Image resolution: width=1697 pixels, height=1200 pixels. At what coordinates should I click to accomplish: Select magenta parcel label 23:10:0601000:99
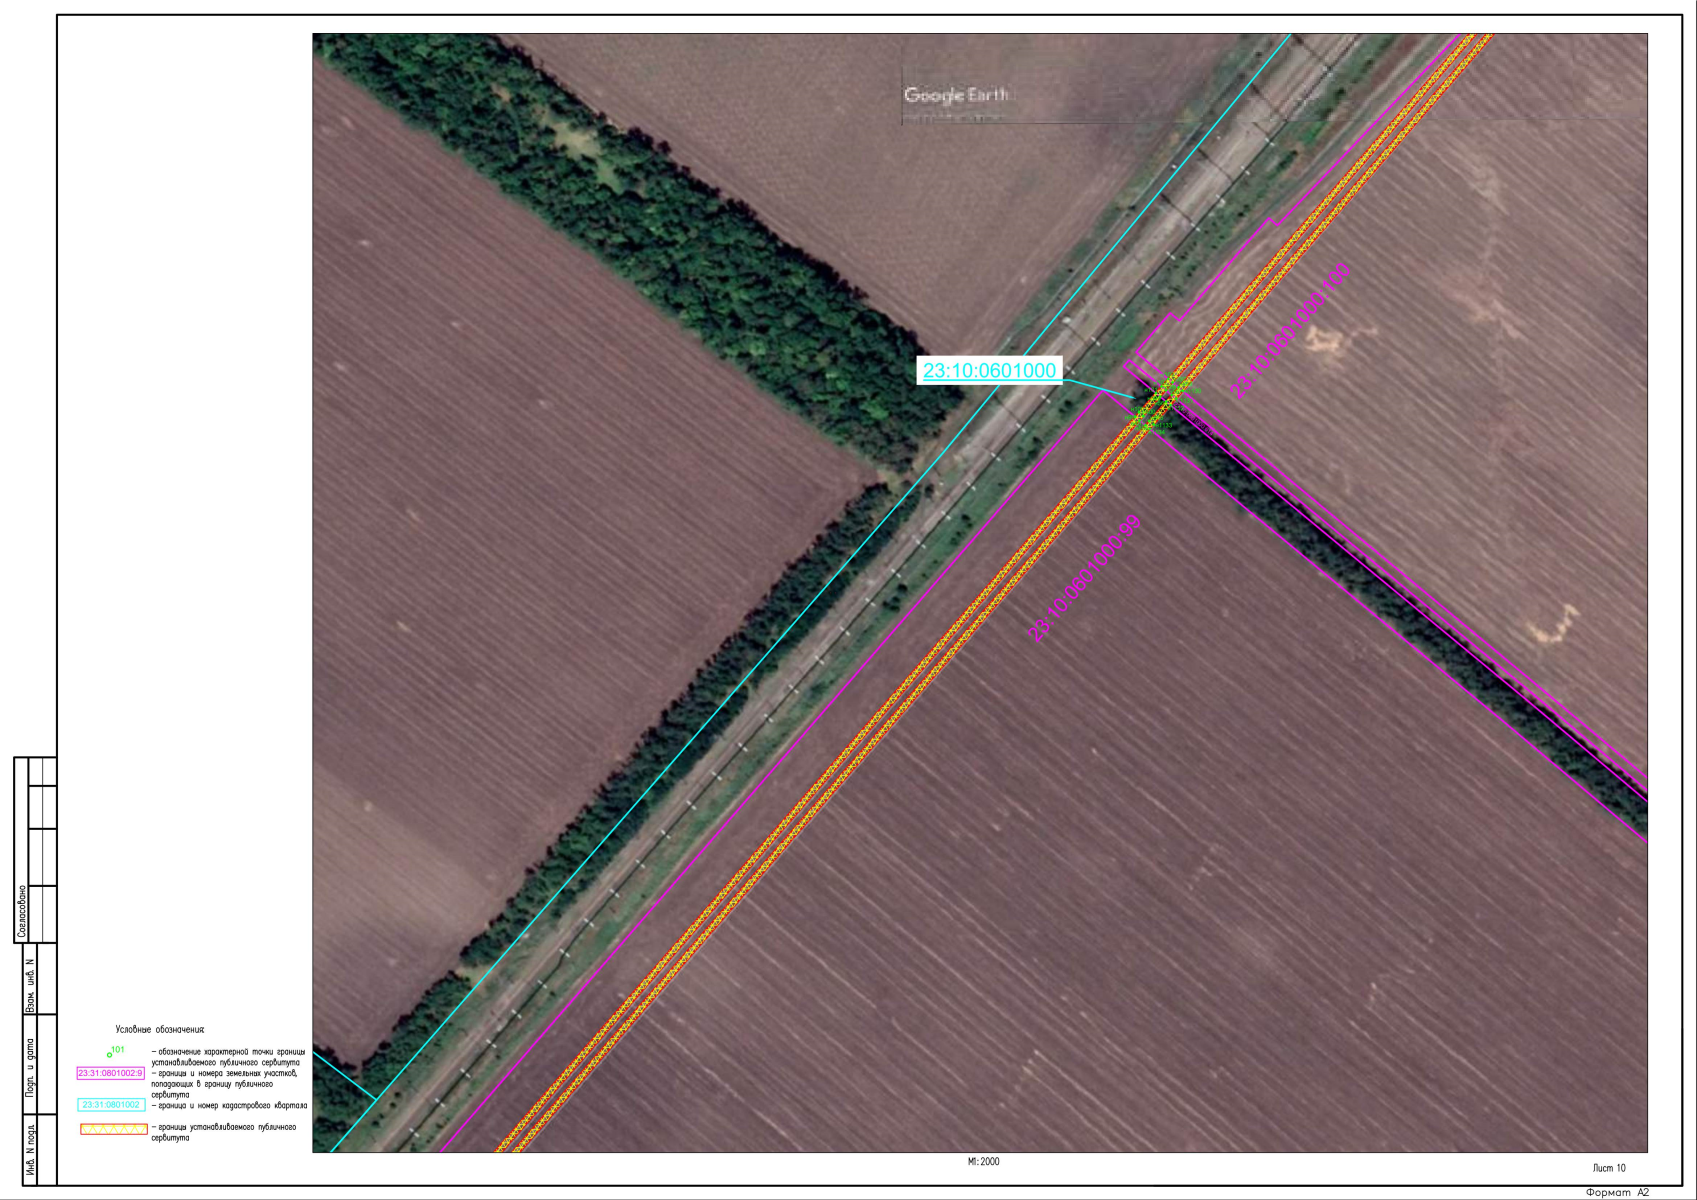click(1084, 578)
